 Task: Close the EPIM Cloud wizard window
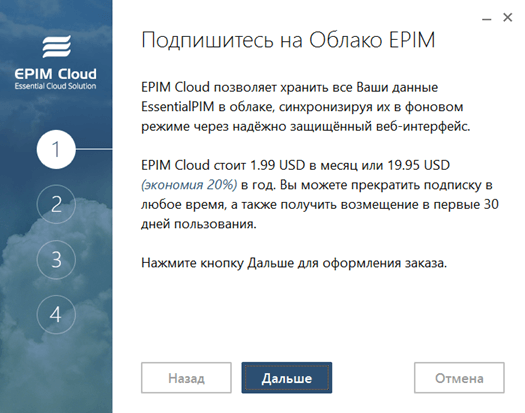(508, 17)
